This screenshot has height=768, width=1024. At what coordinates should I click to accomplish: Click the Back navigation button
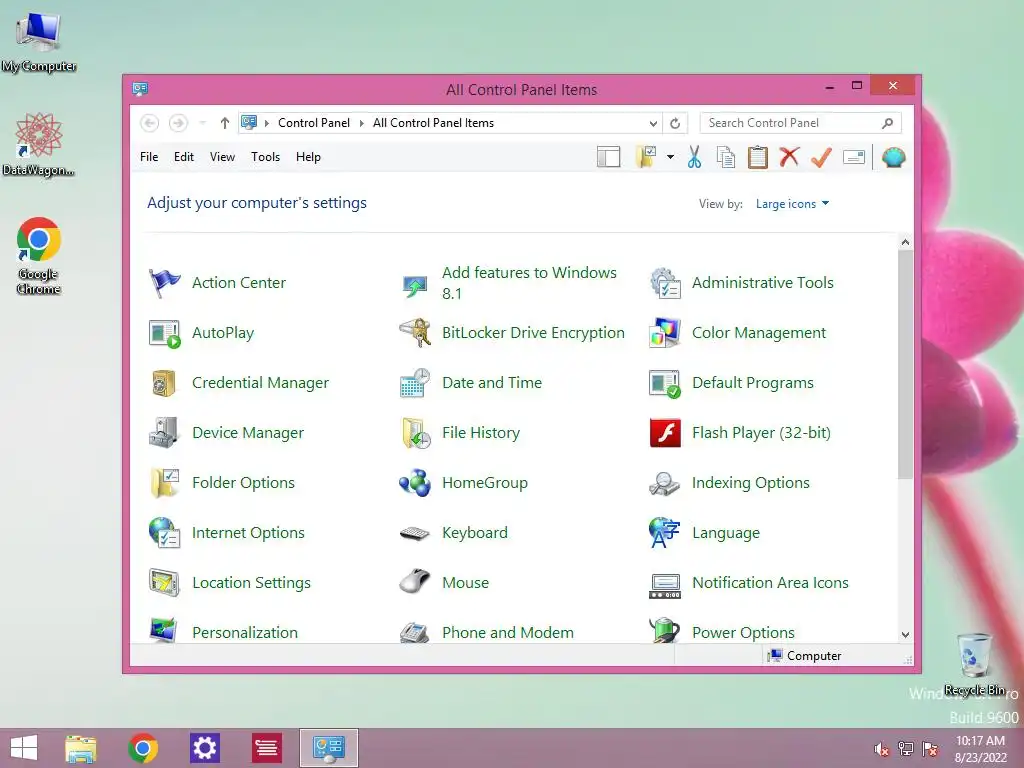tap(150, 123)
